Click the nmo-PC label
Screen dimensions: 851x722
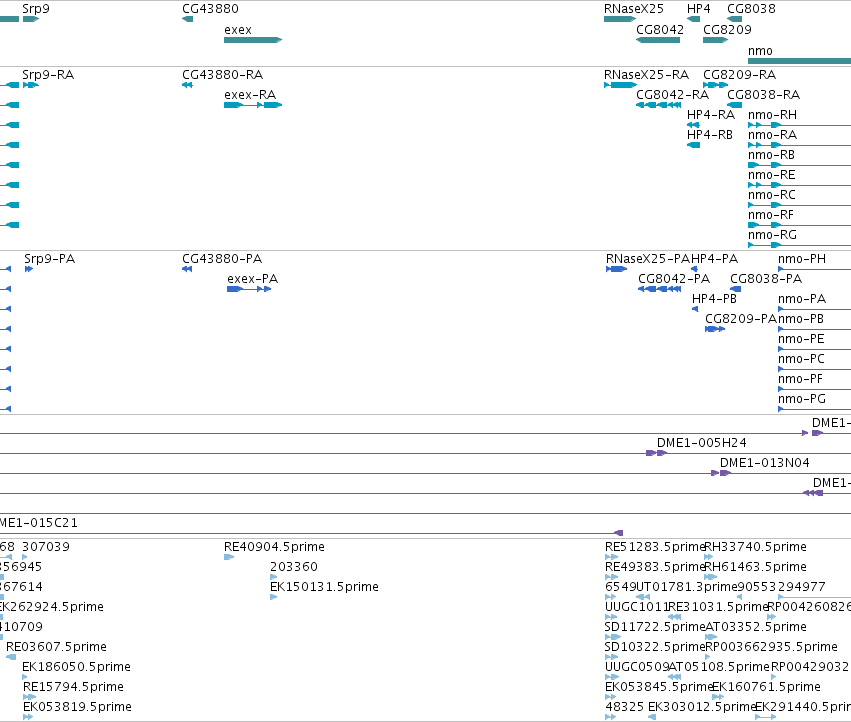[801, 359]
